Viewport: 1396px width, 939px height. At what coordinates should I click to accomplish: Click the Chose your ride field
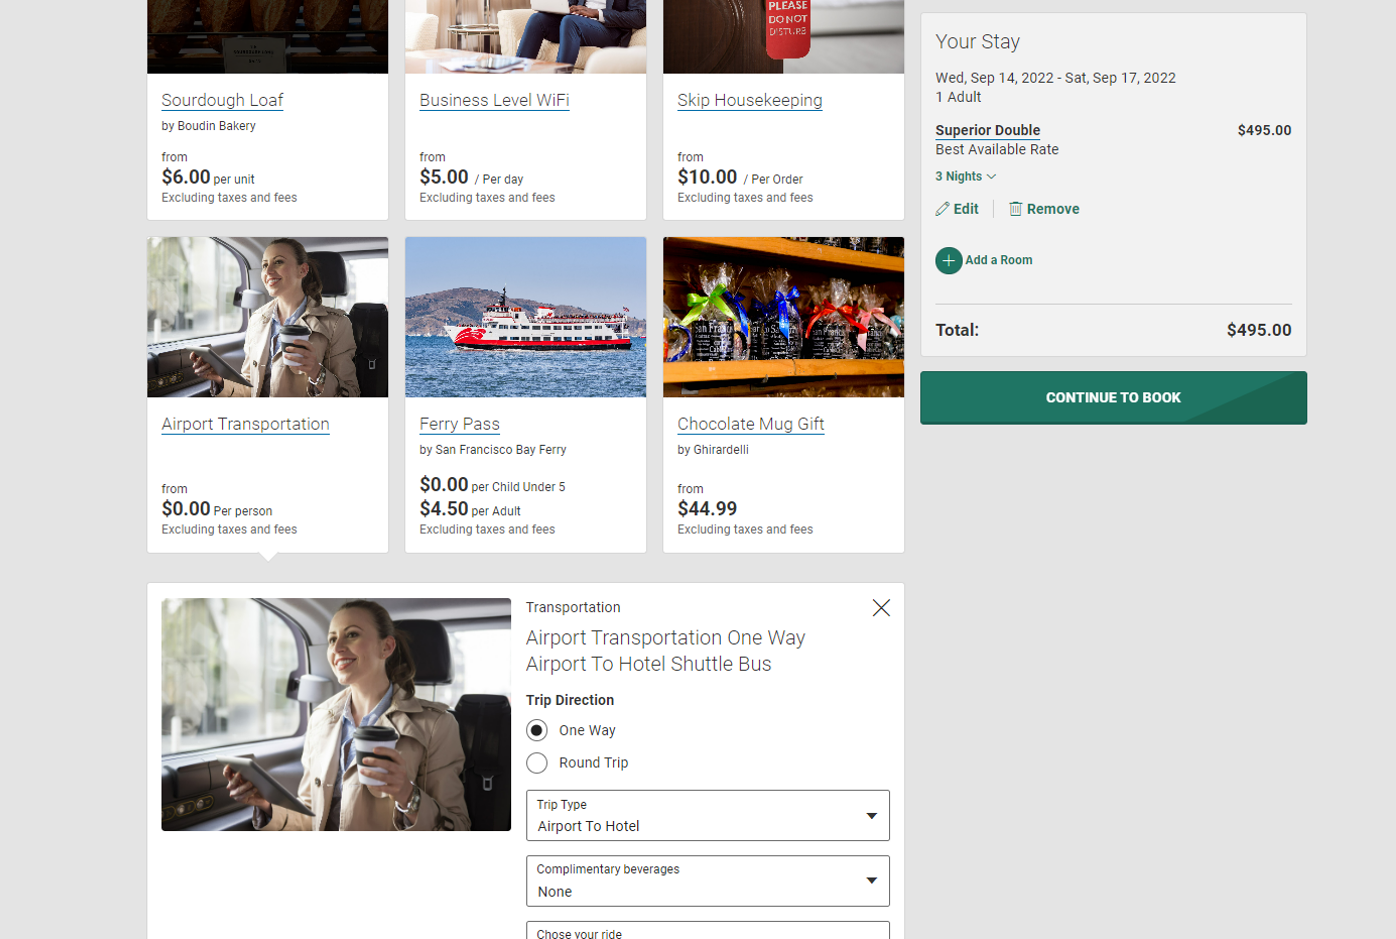coord(707,932)
